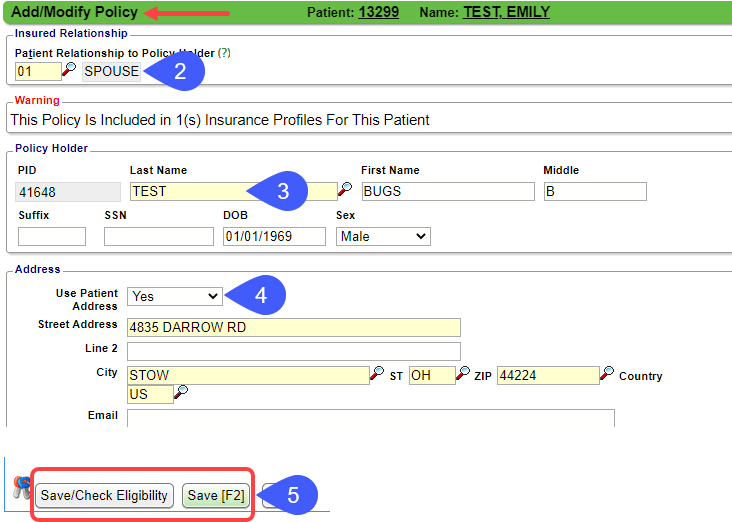Search policy holder by last name magnifier
The width and height of the screenshot is (732, 522).
[x=345, y=189]
